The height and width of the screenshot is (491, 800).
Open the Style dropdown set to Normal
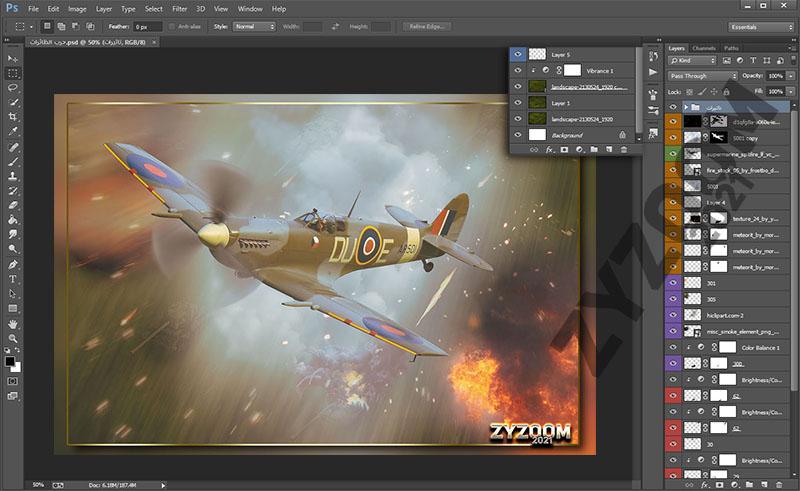click(x=254, y=27)
